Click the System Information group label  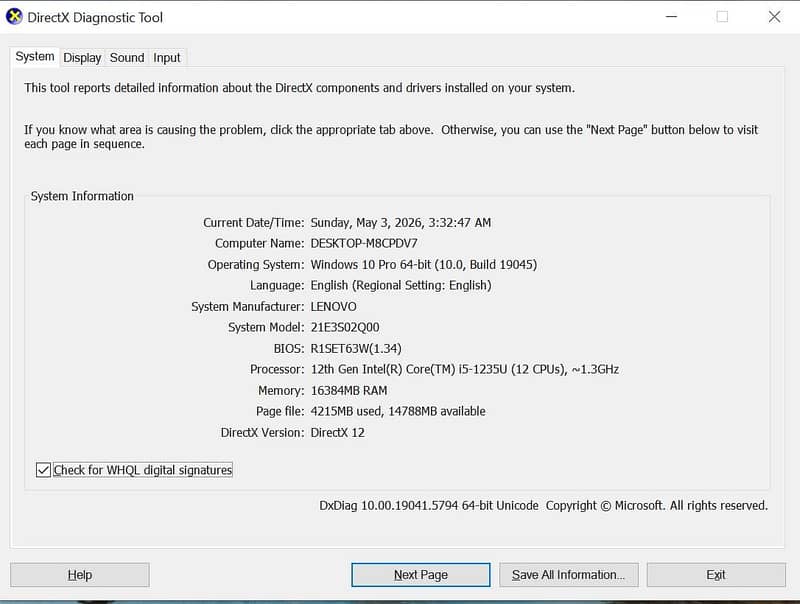click(x=82, y=196)
